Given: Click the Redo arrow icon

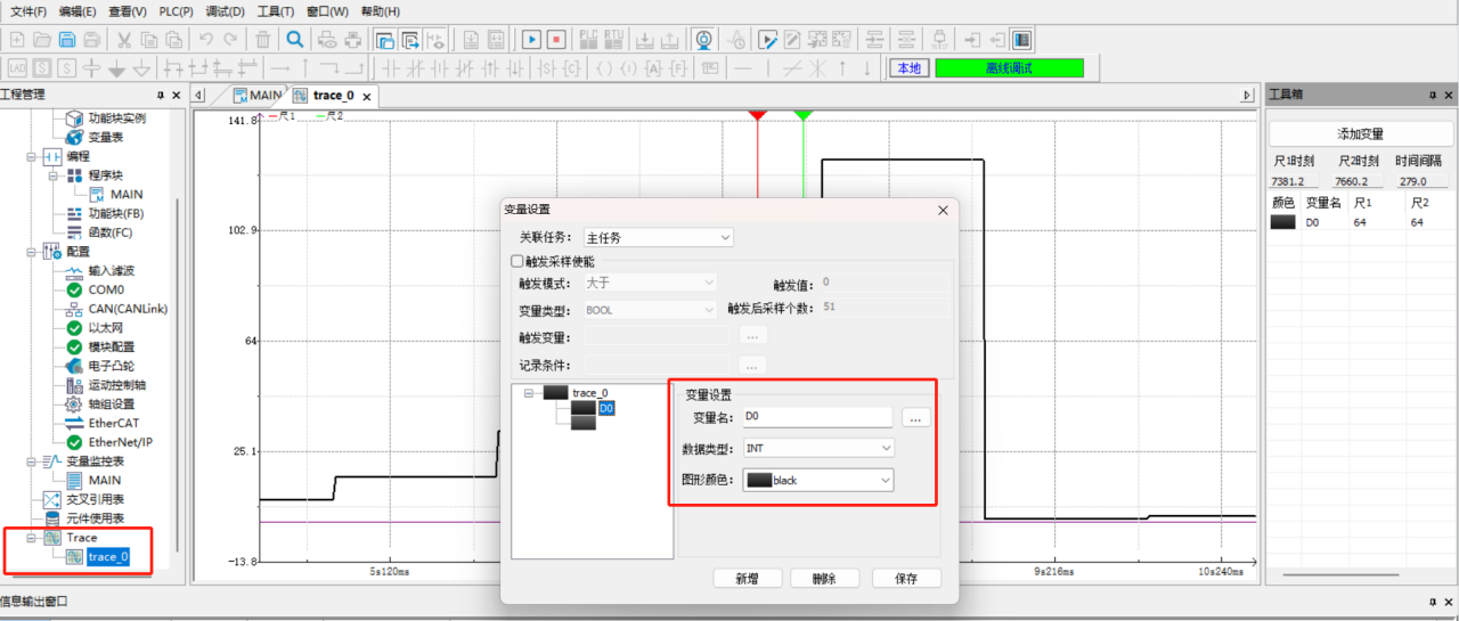Looking at the screenshot, I should click(x=230, y=40).
